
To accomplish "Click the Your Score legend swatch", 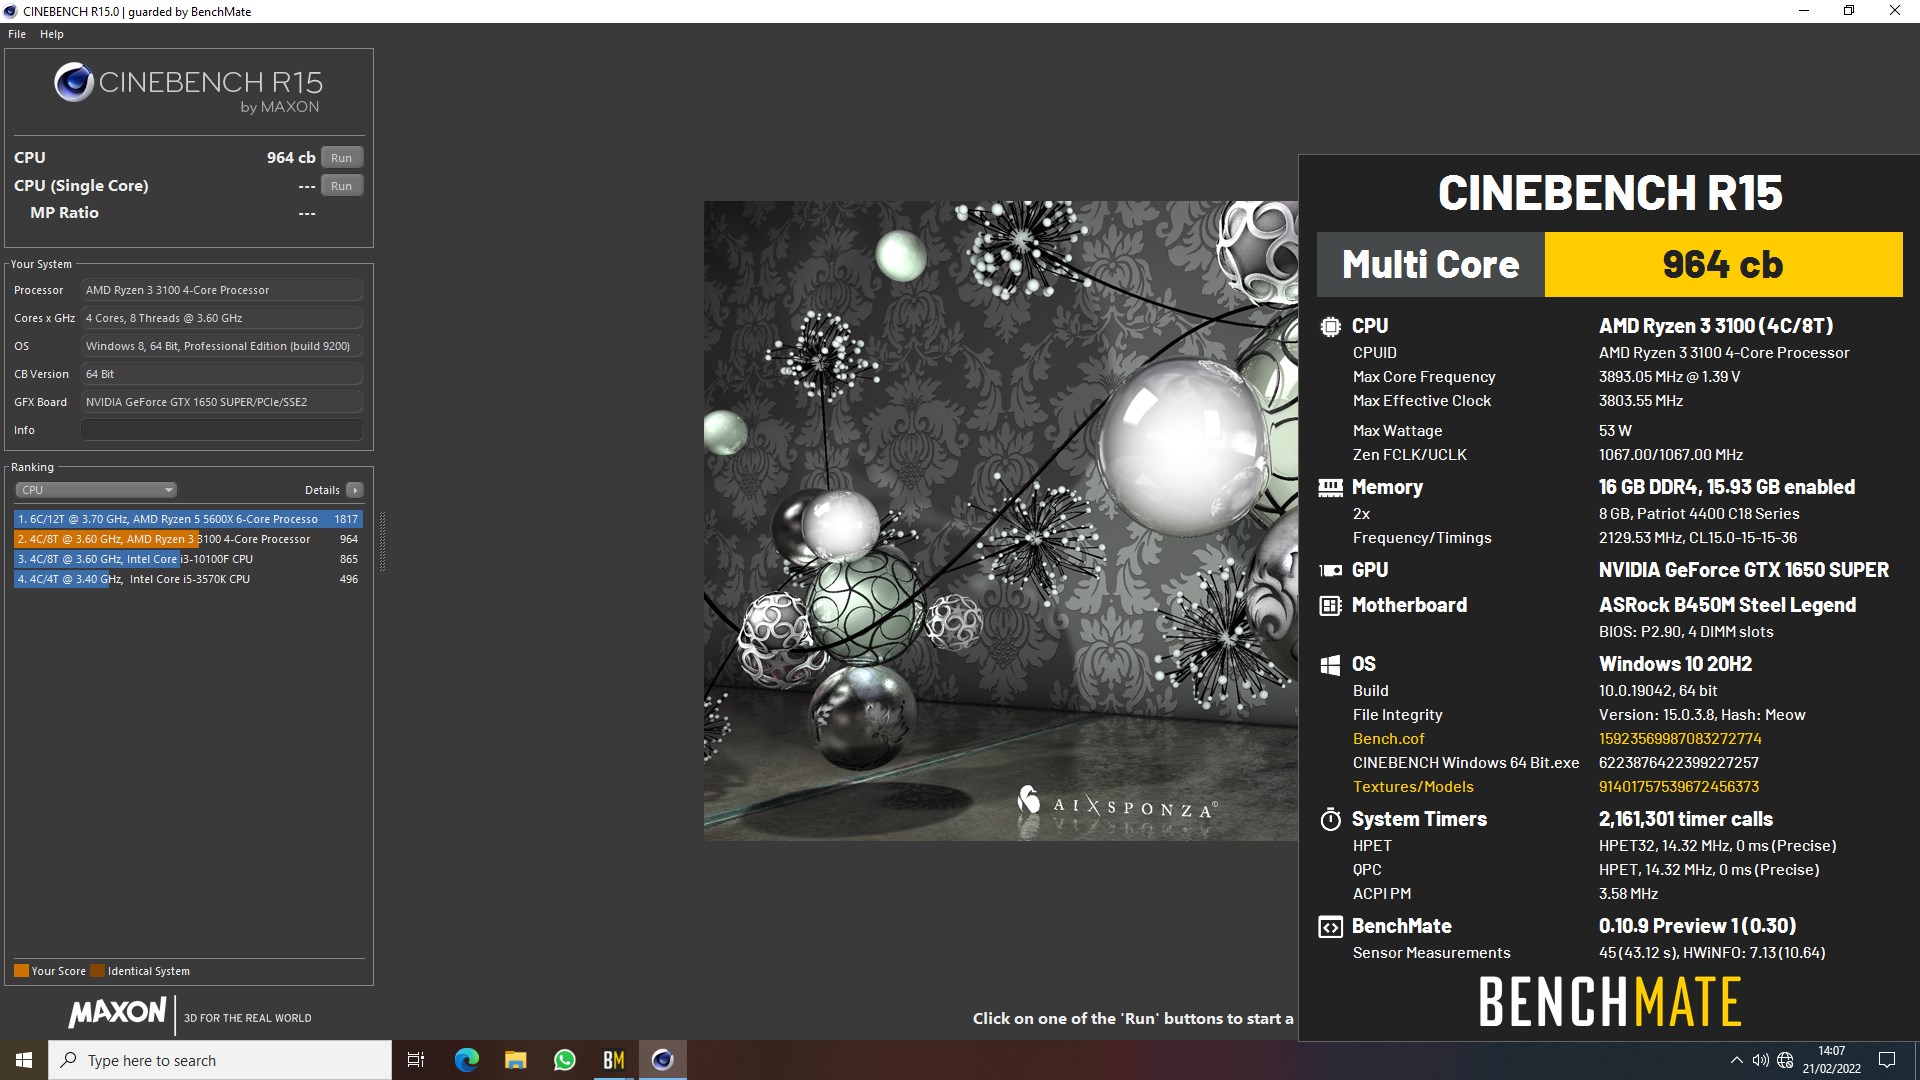I will click(x=21, y=971).
